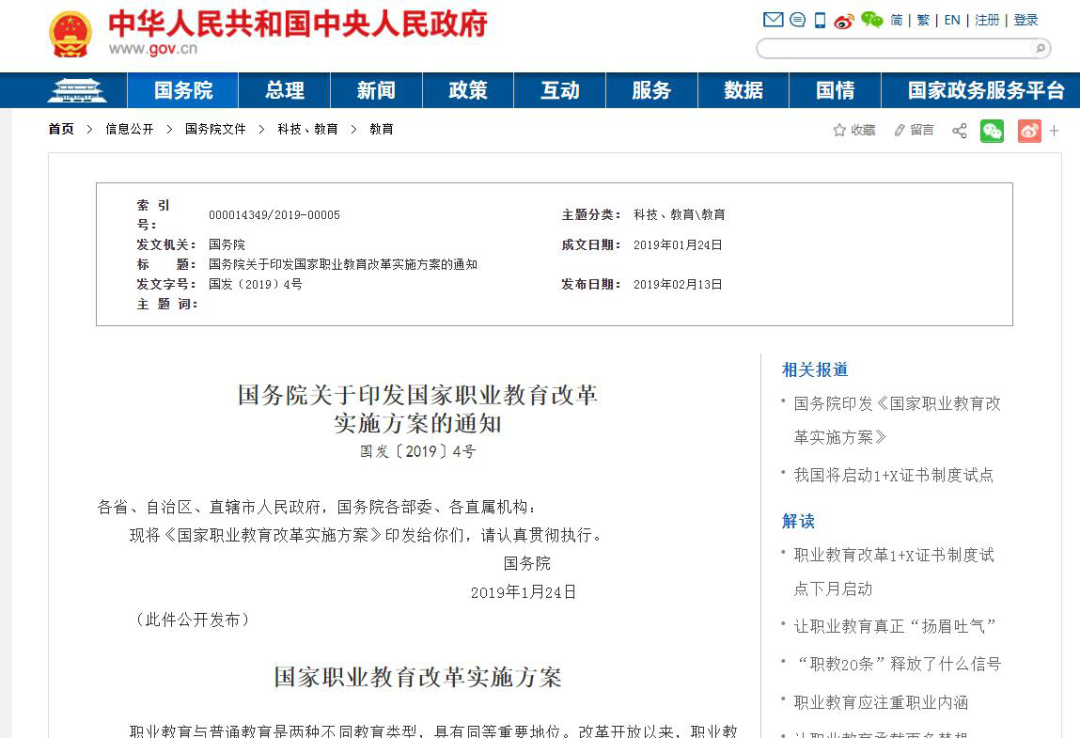Click the Tiananmen home icon in navbar
Screen dimensions: 1080x738
pyautogui.click(x=77, y=91)
